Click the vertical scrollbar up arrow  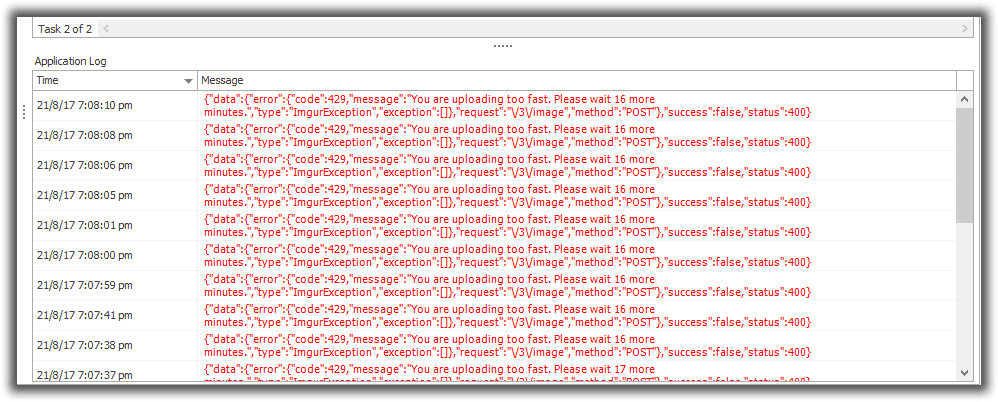(x=964, y=99)
